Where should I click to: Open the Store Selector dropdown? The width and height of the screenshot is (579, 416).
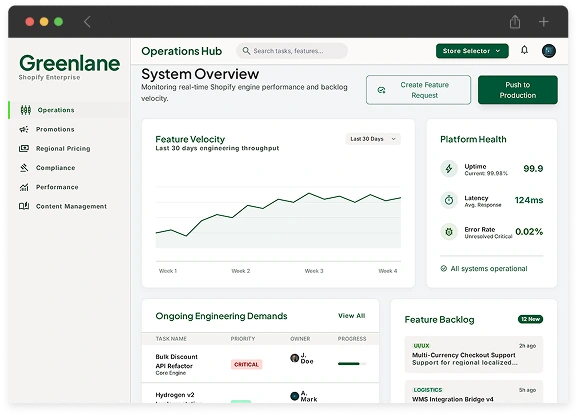(x=472, y=51)
